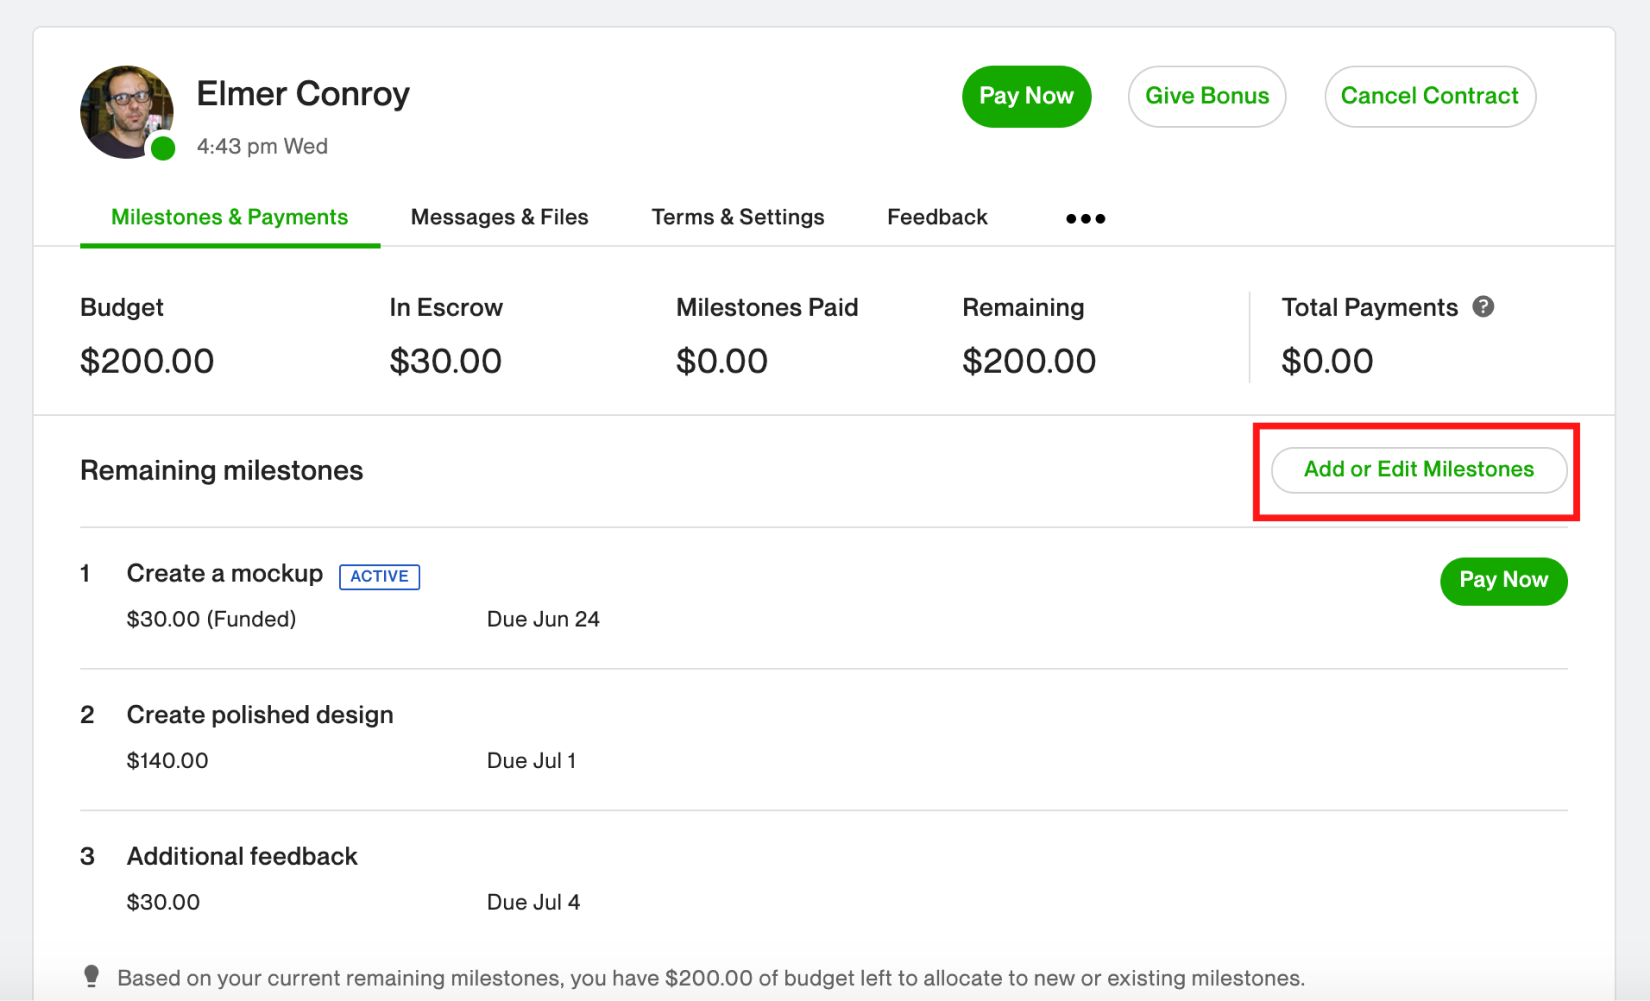Switch to the Messages & Files tab

click(499, 216)
